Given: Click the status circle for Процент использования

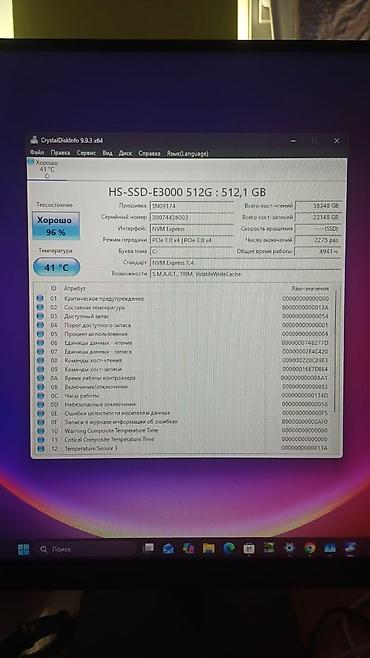Looking at the screenshot, I should pyautogui.click(x=40, y=334).
